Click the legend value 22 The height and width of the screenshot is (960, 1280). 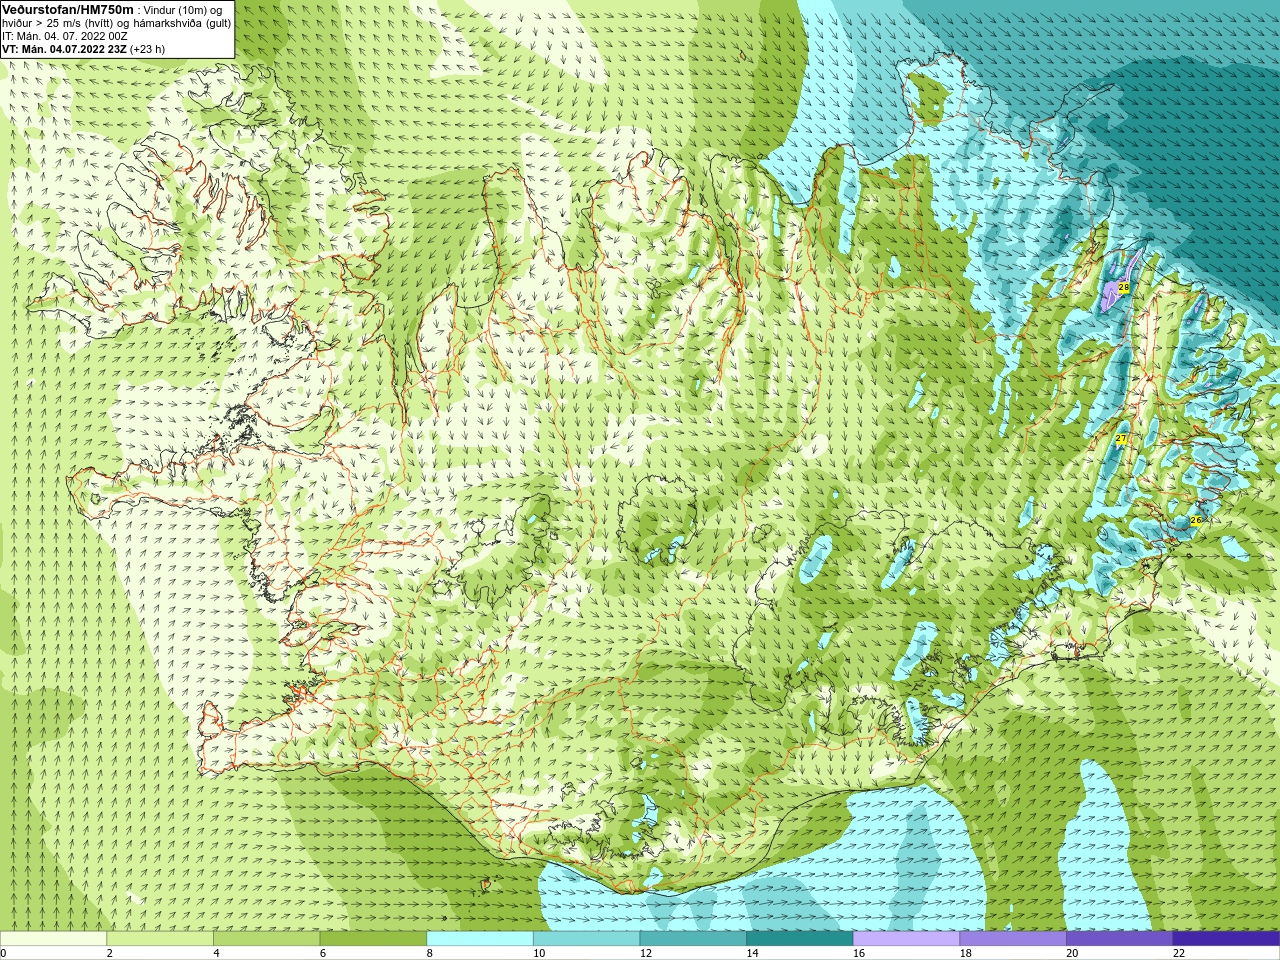pyautogui.click(x=1179, y=954)
